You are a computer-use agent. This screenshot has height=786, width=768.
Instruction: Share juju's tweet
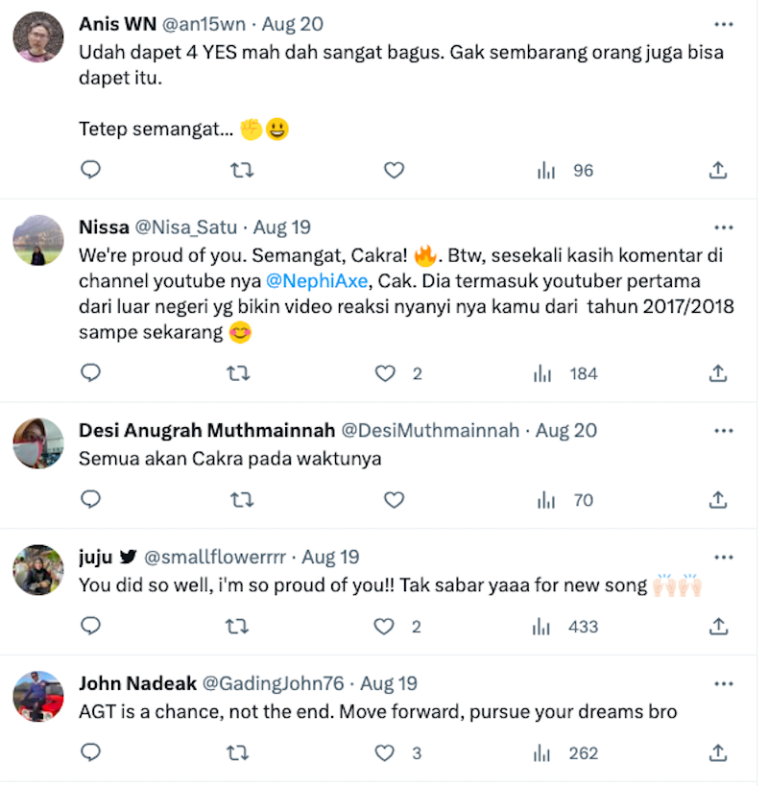(718, 626)
